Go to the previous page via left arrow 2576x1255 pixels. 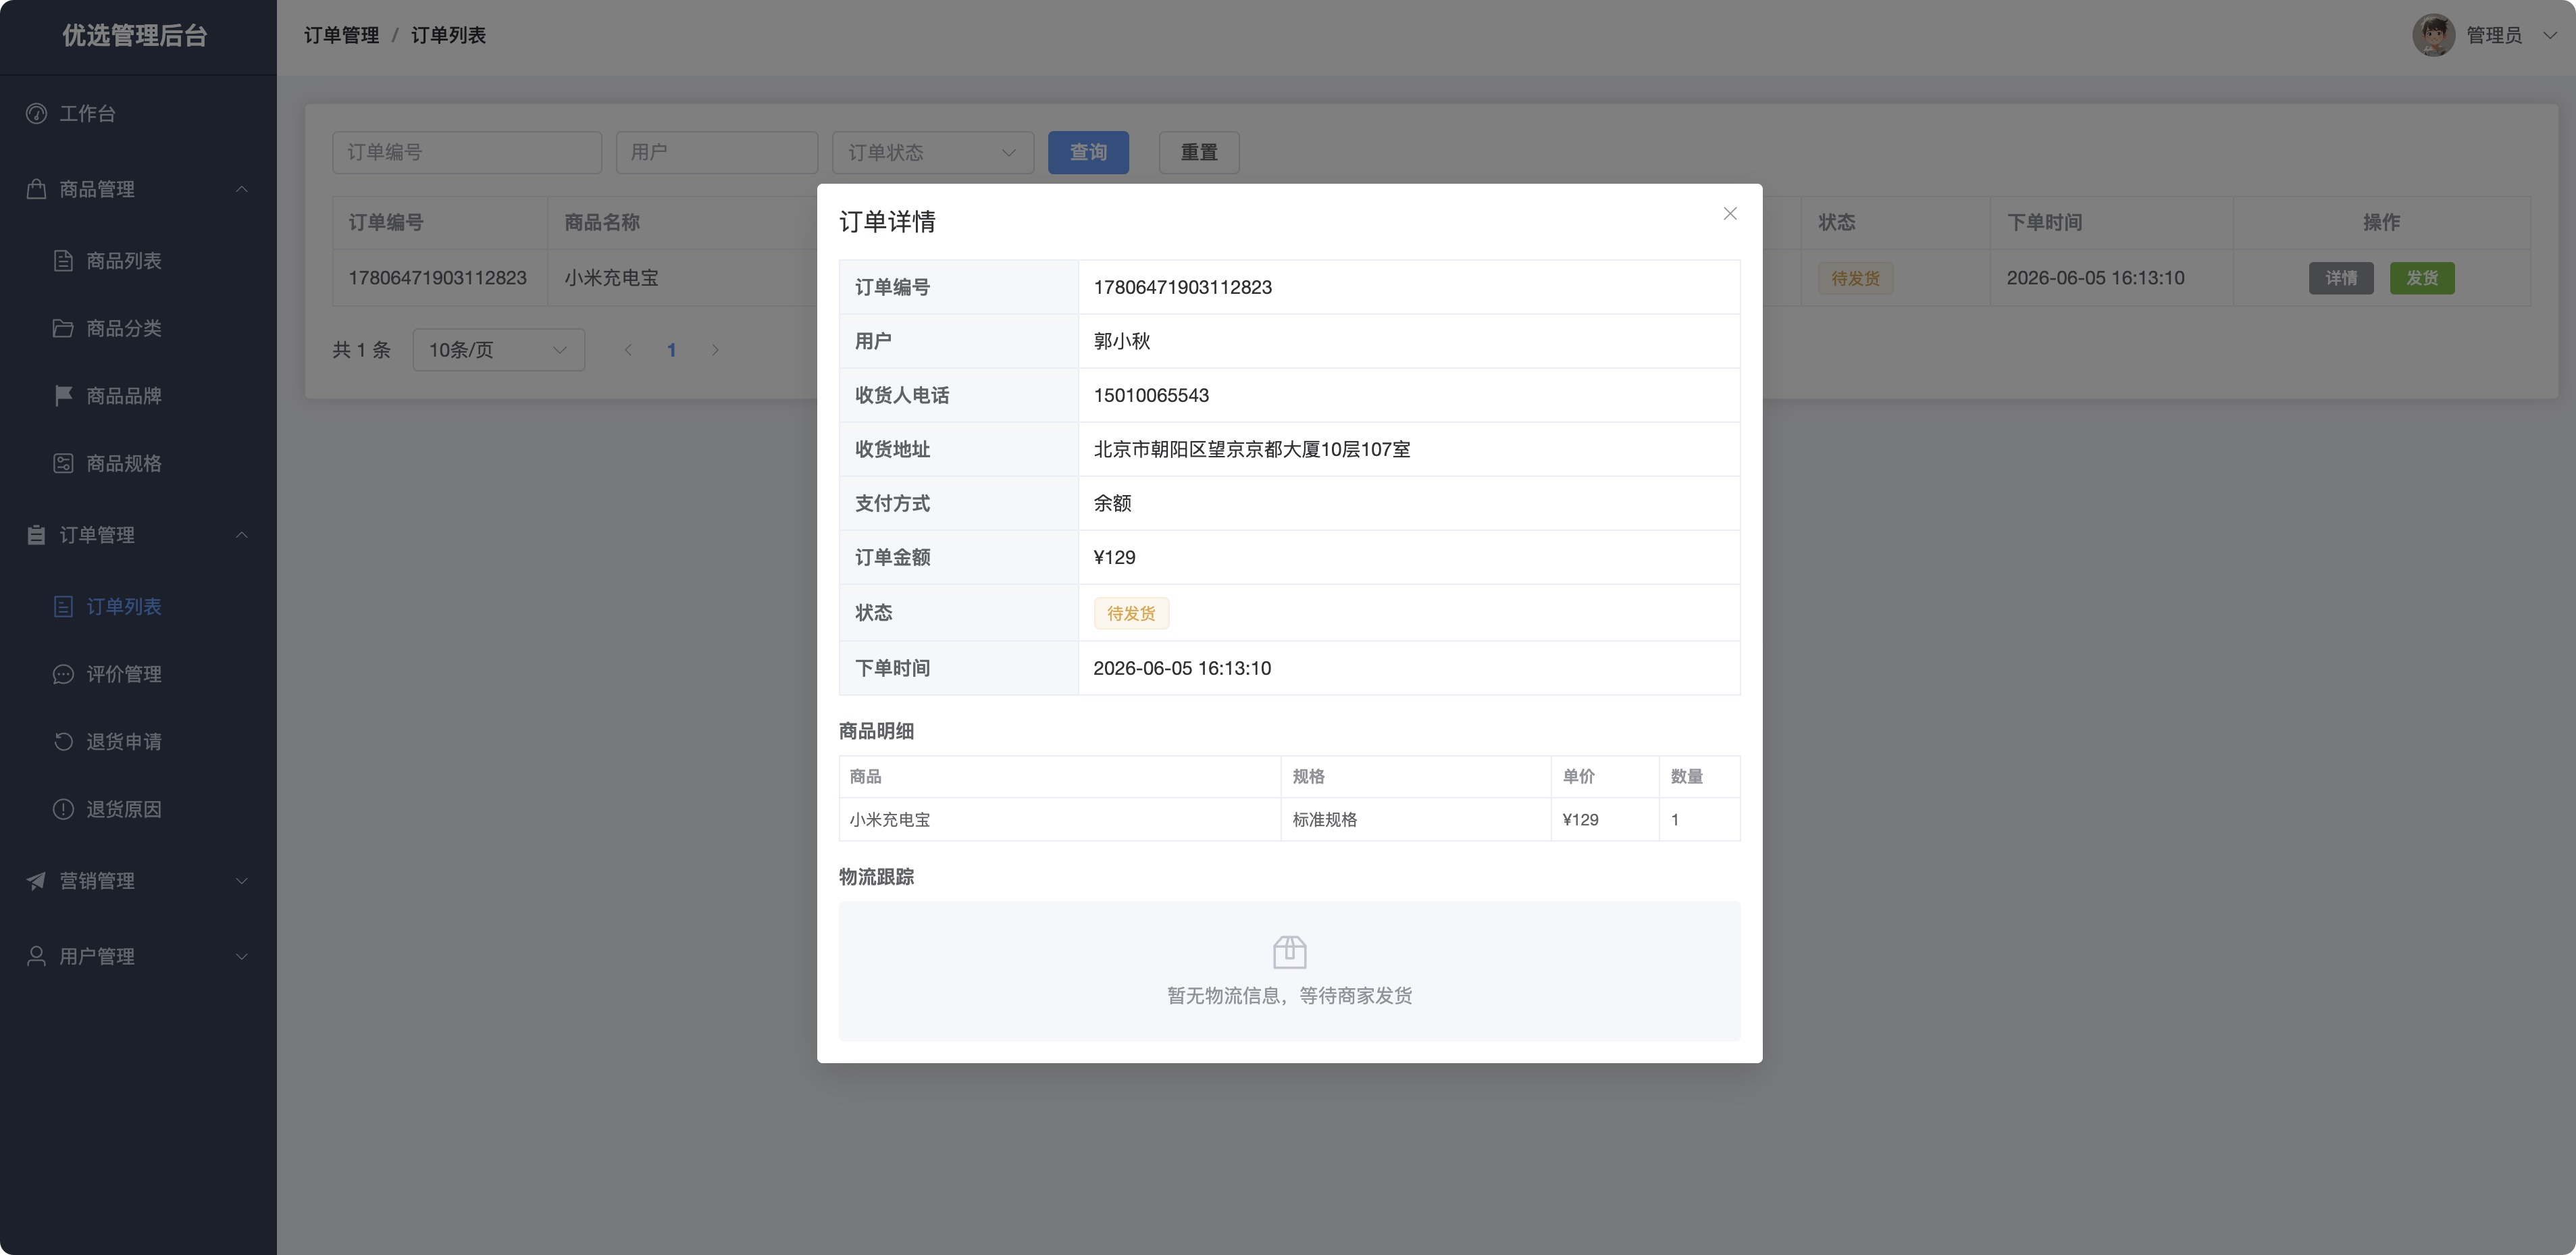(628, 350)
